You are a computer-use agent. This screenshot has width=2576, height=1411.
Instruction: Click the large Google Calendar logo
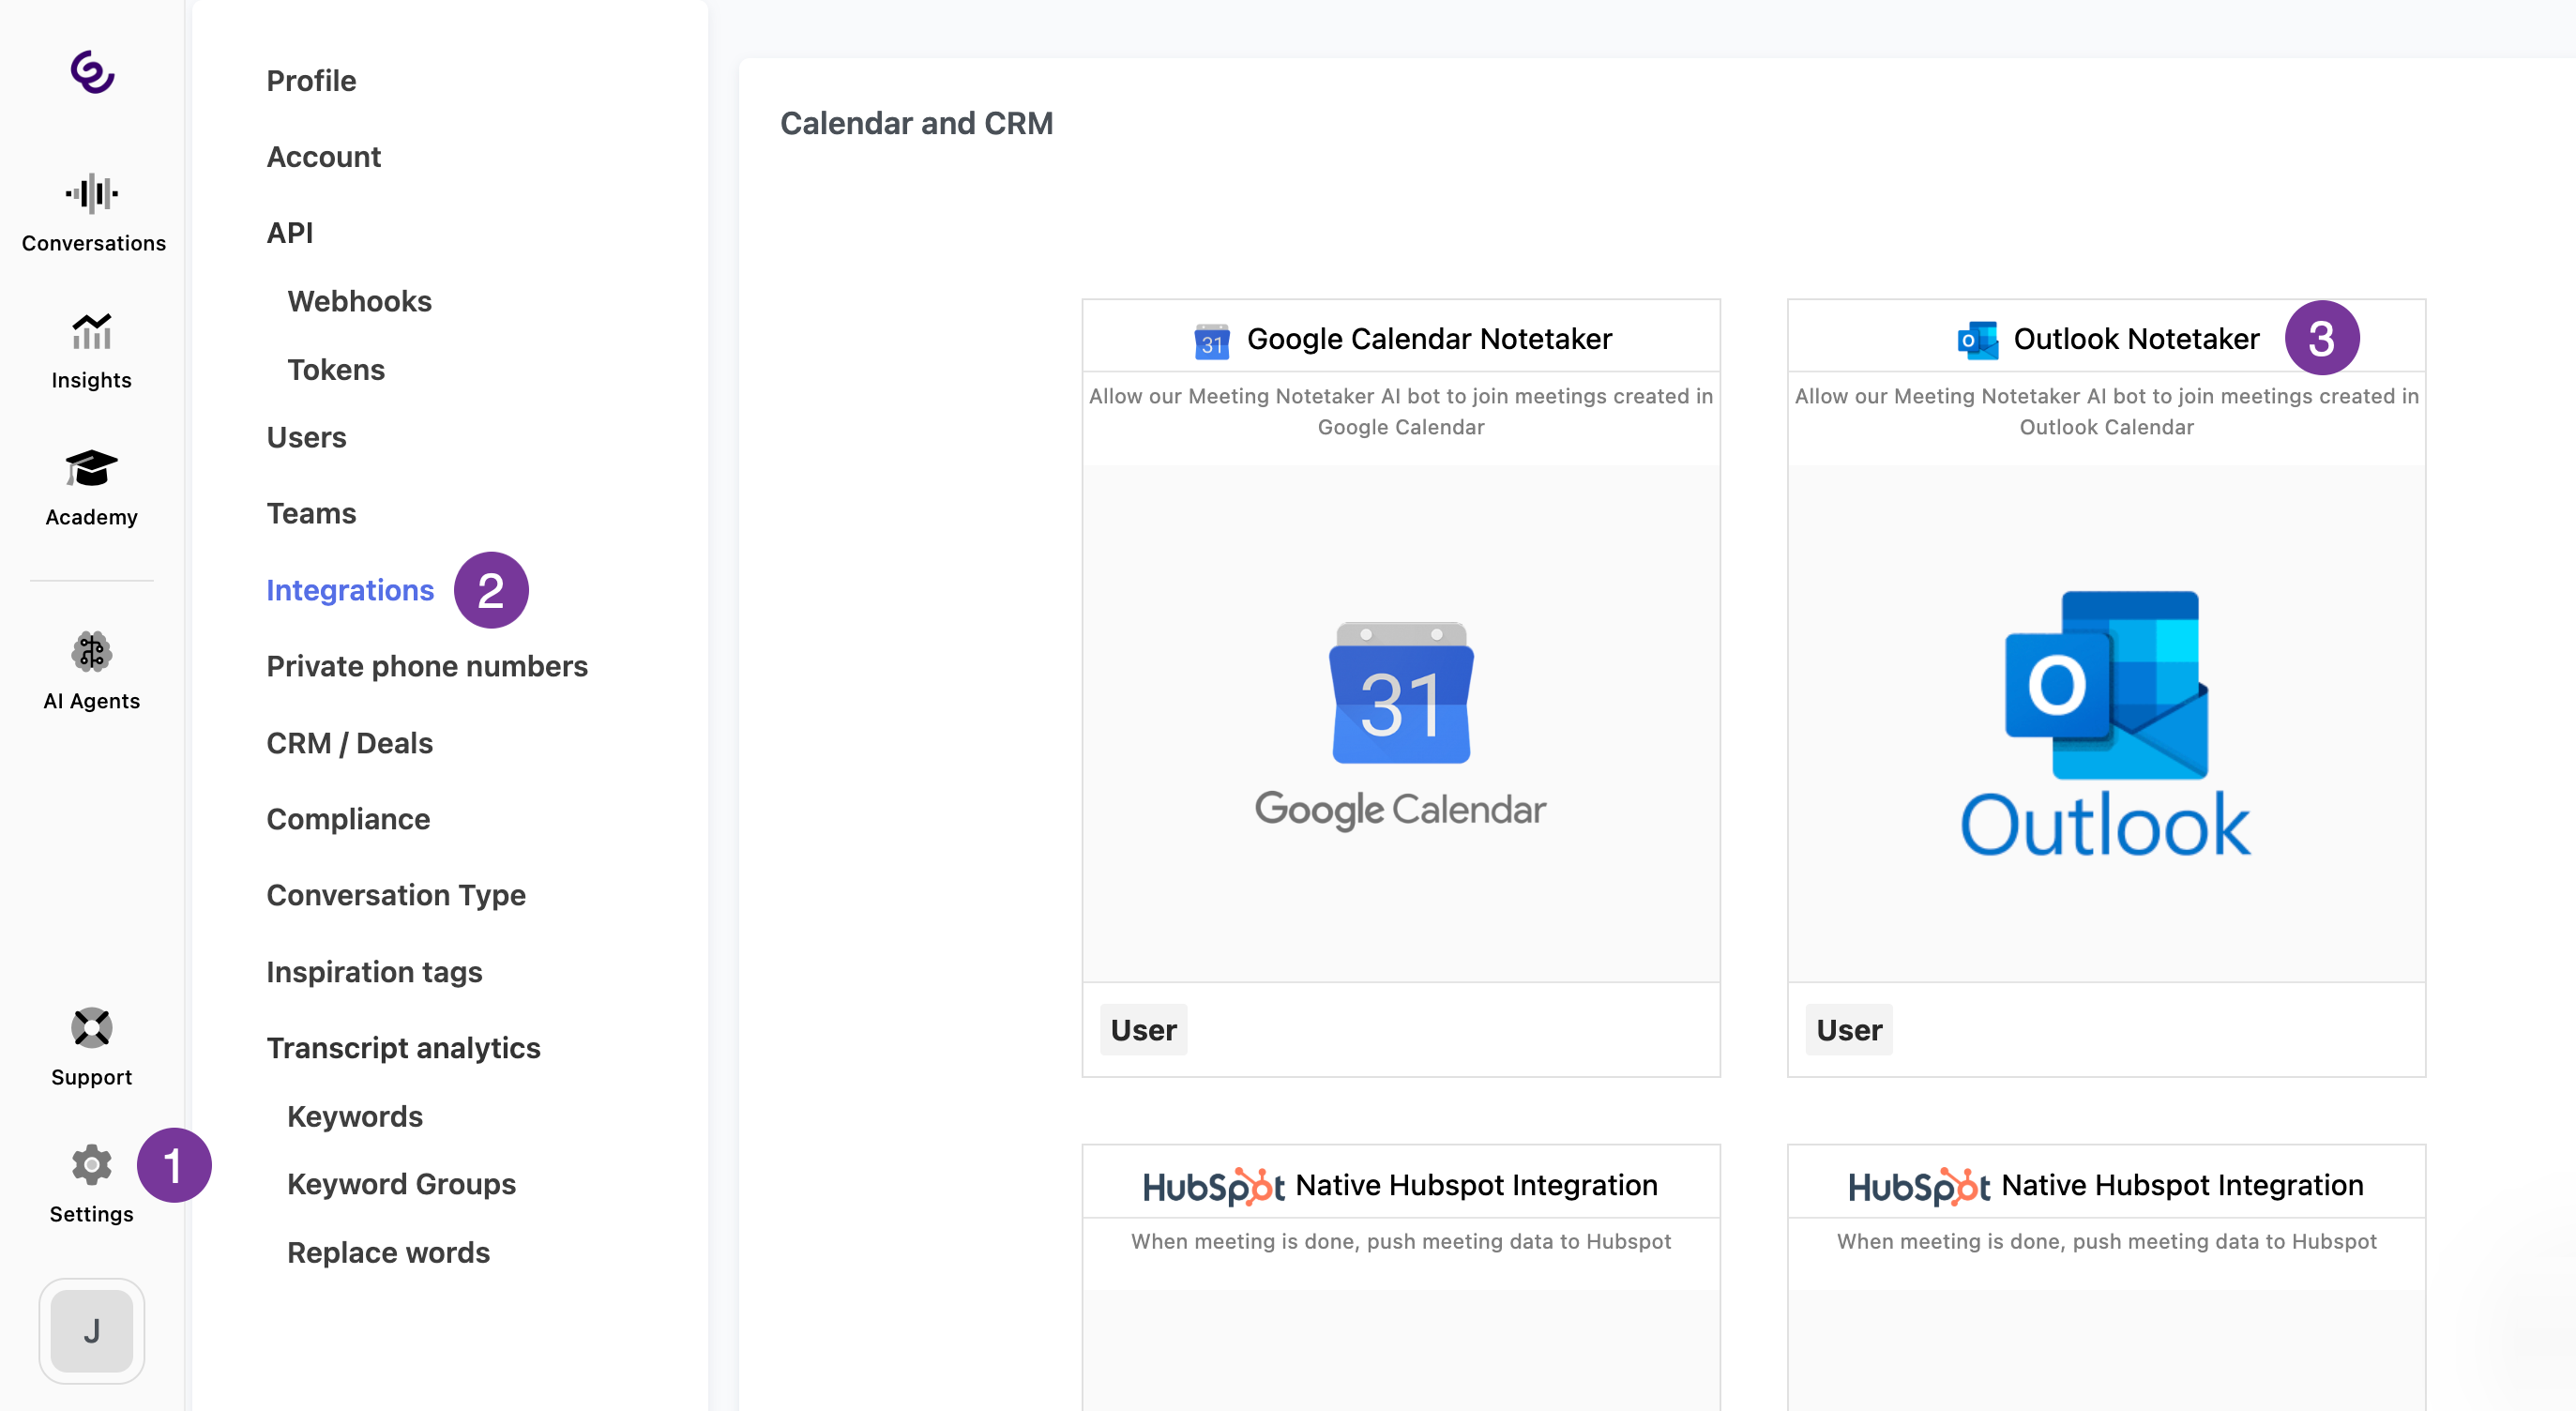click(x=1400, y=725)
